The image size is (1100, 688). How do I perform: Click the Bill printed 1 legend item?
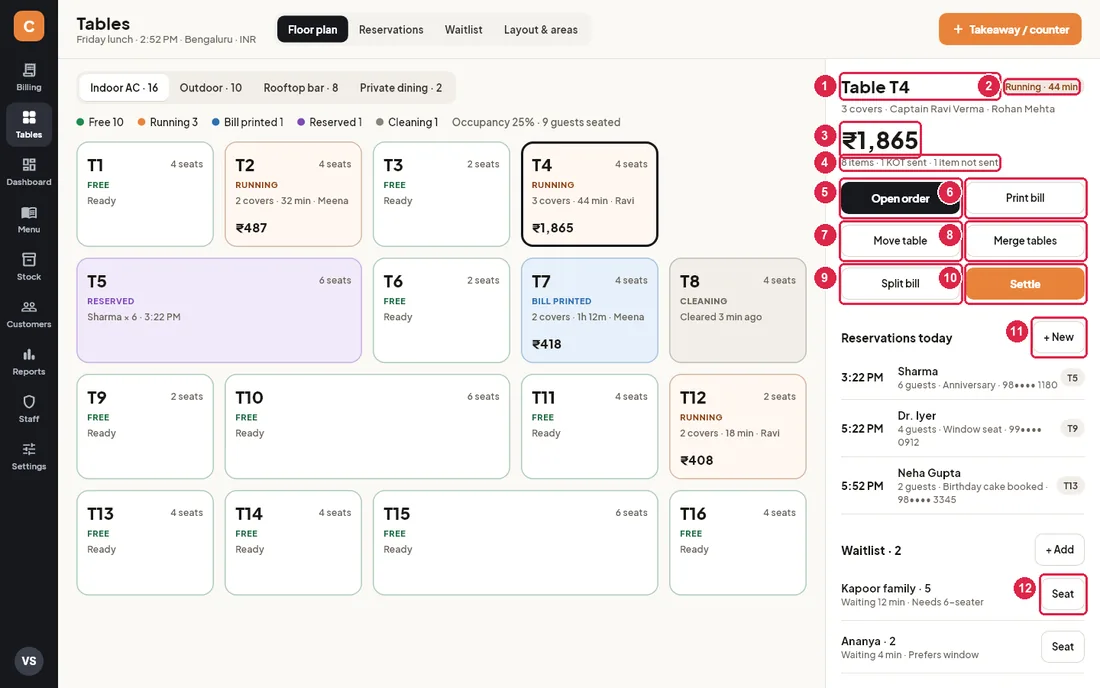pos(248,122)
